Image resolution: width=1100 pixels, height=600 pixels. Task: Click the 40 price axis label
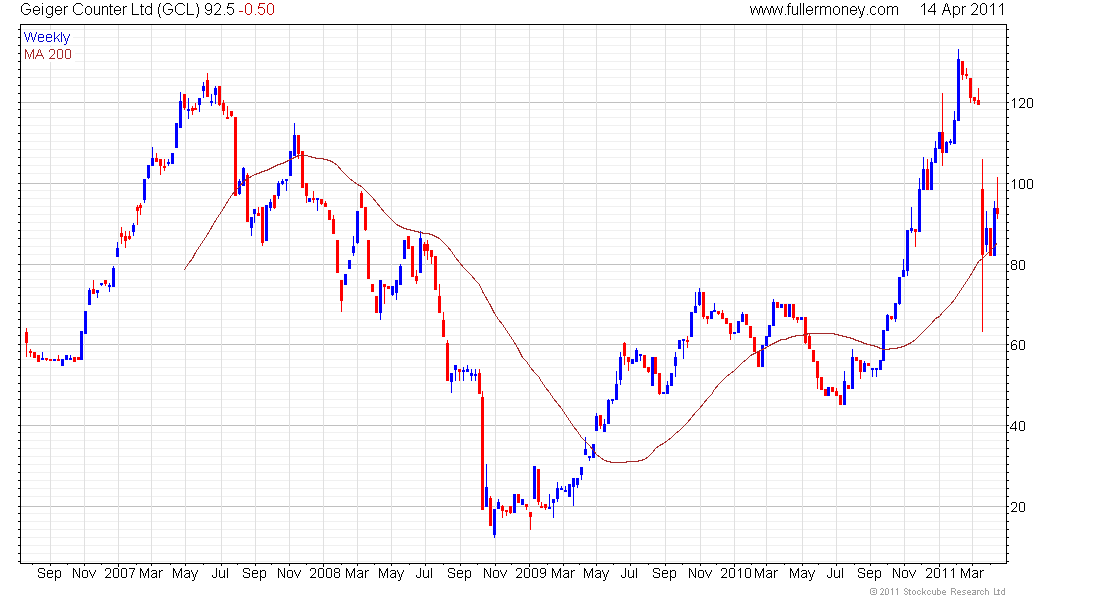point(1018,426)
